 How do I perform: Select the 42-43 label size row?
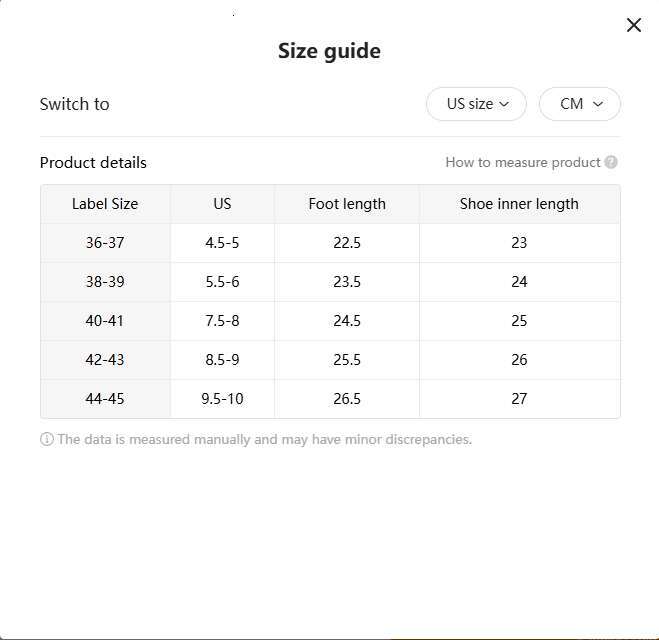[105, 360]
